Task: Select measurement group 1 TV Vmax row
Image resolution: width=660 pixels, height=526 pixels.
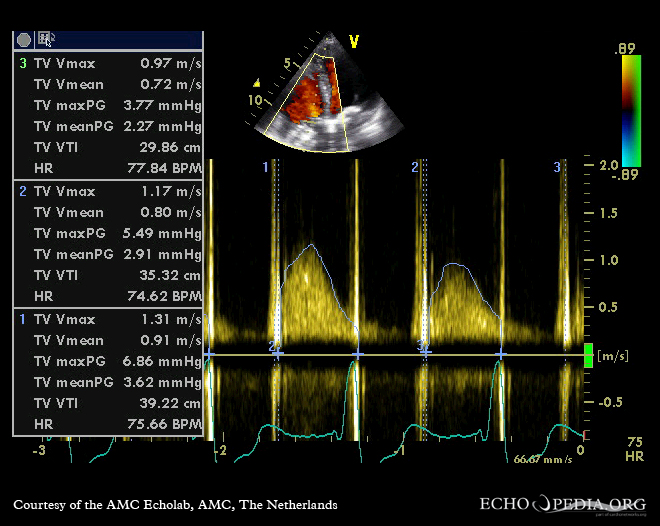Action: click(108, 319)
